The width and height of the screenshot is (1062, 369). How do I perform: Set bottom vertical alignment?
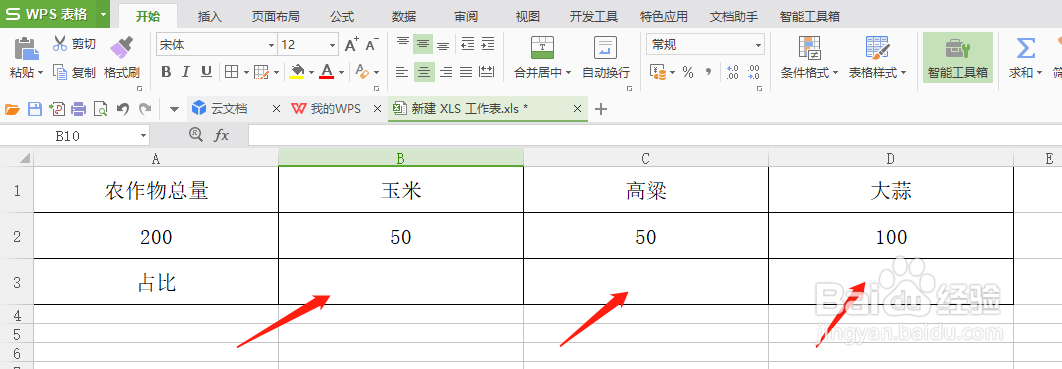click(x=444, y=45)
